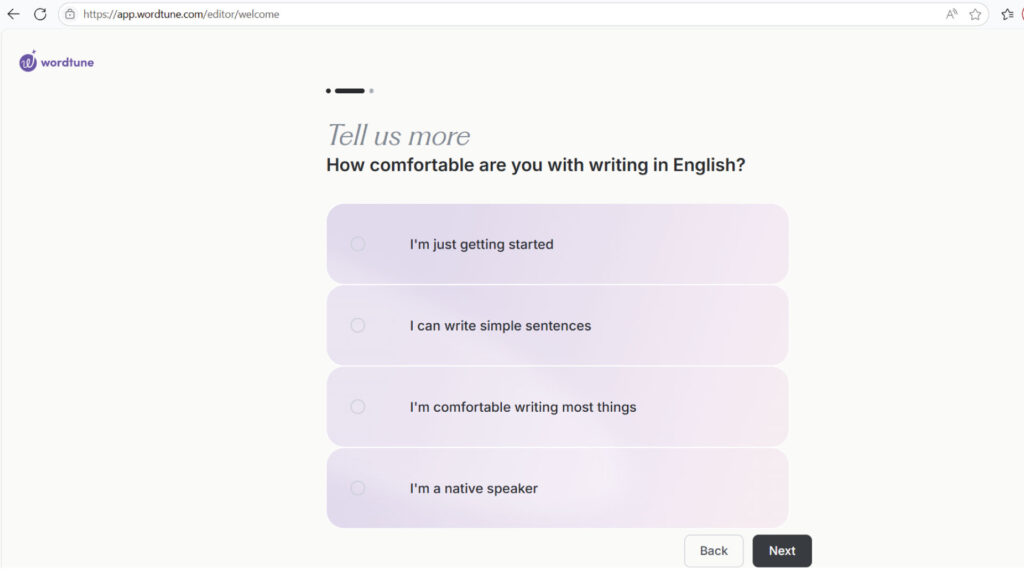The width and height of the screenshot is (1024, 576).
Task: Open site info lock icon
Action: click(x=70, y=14)
